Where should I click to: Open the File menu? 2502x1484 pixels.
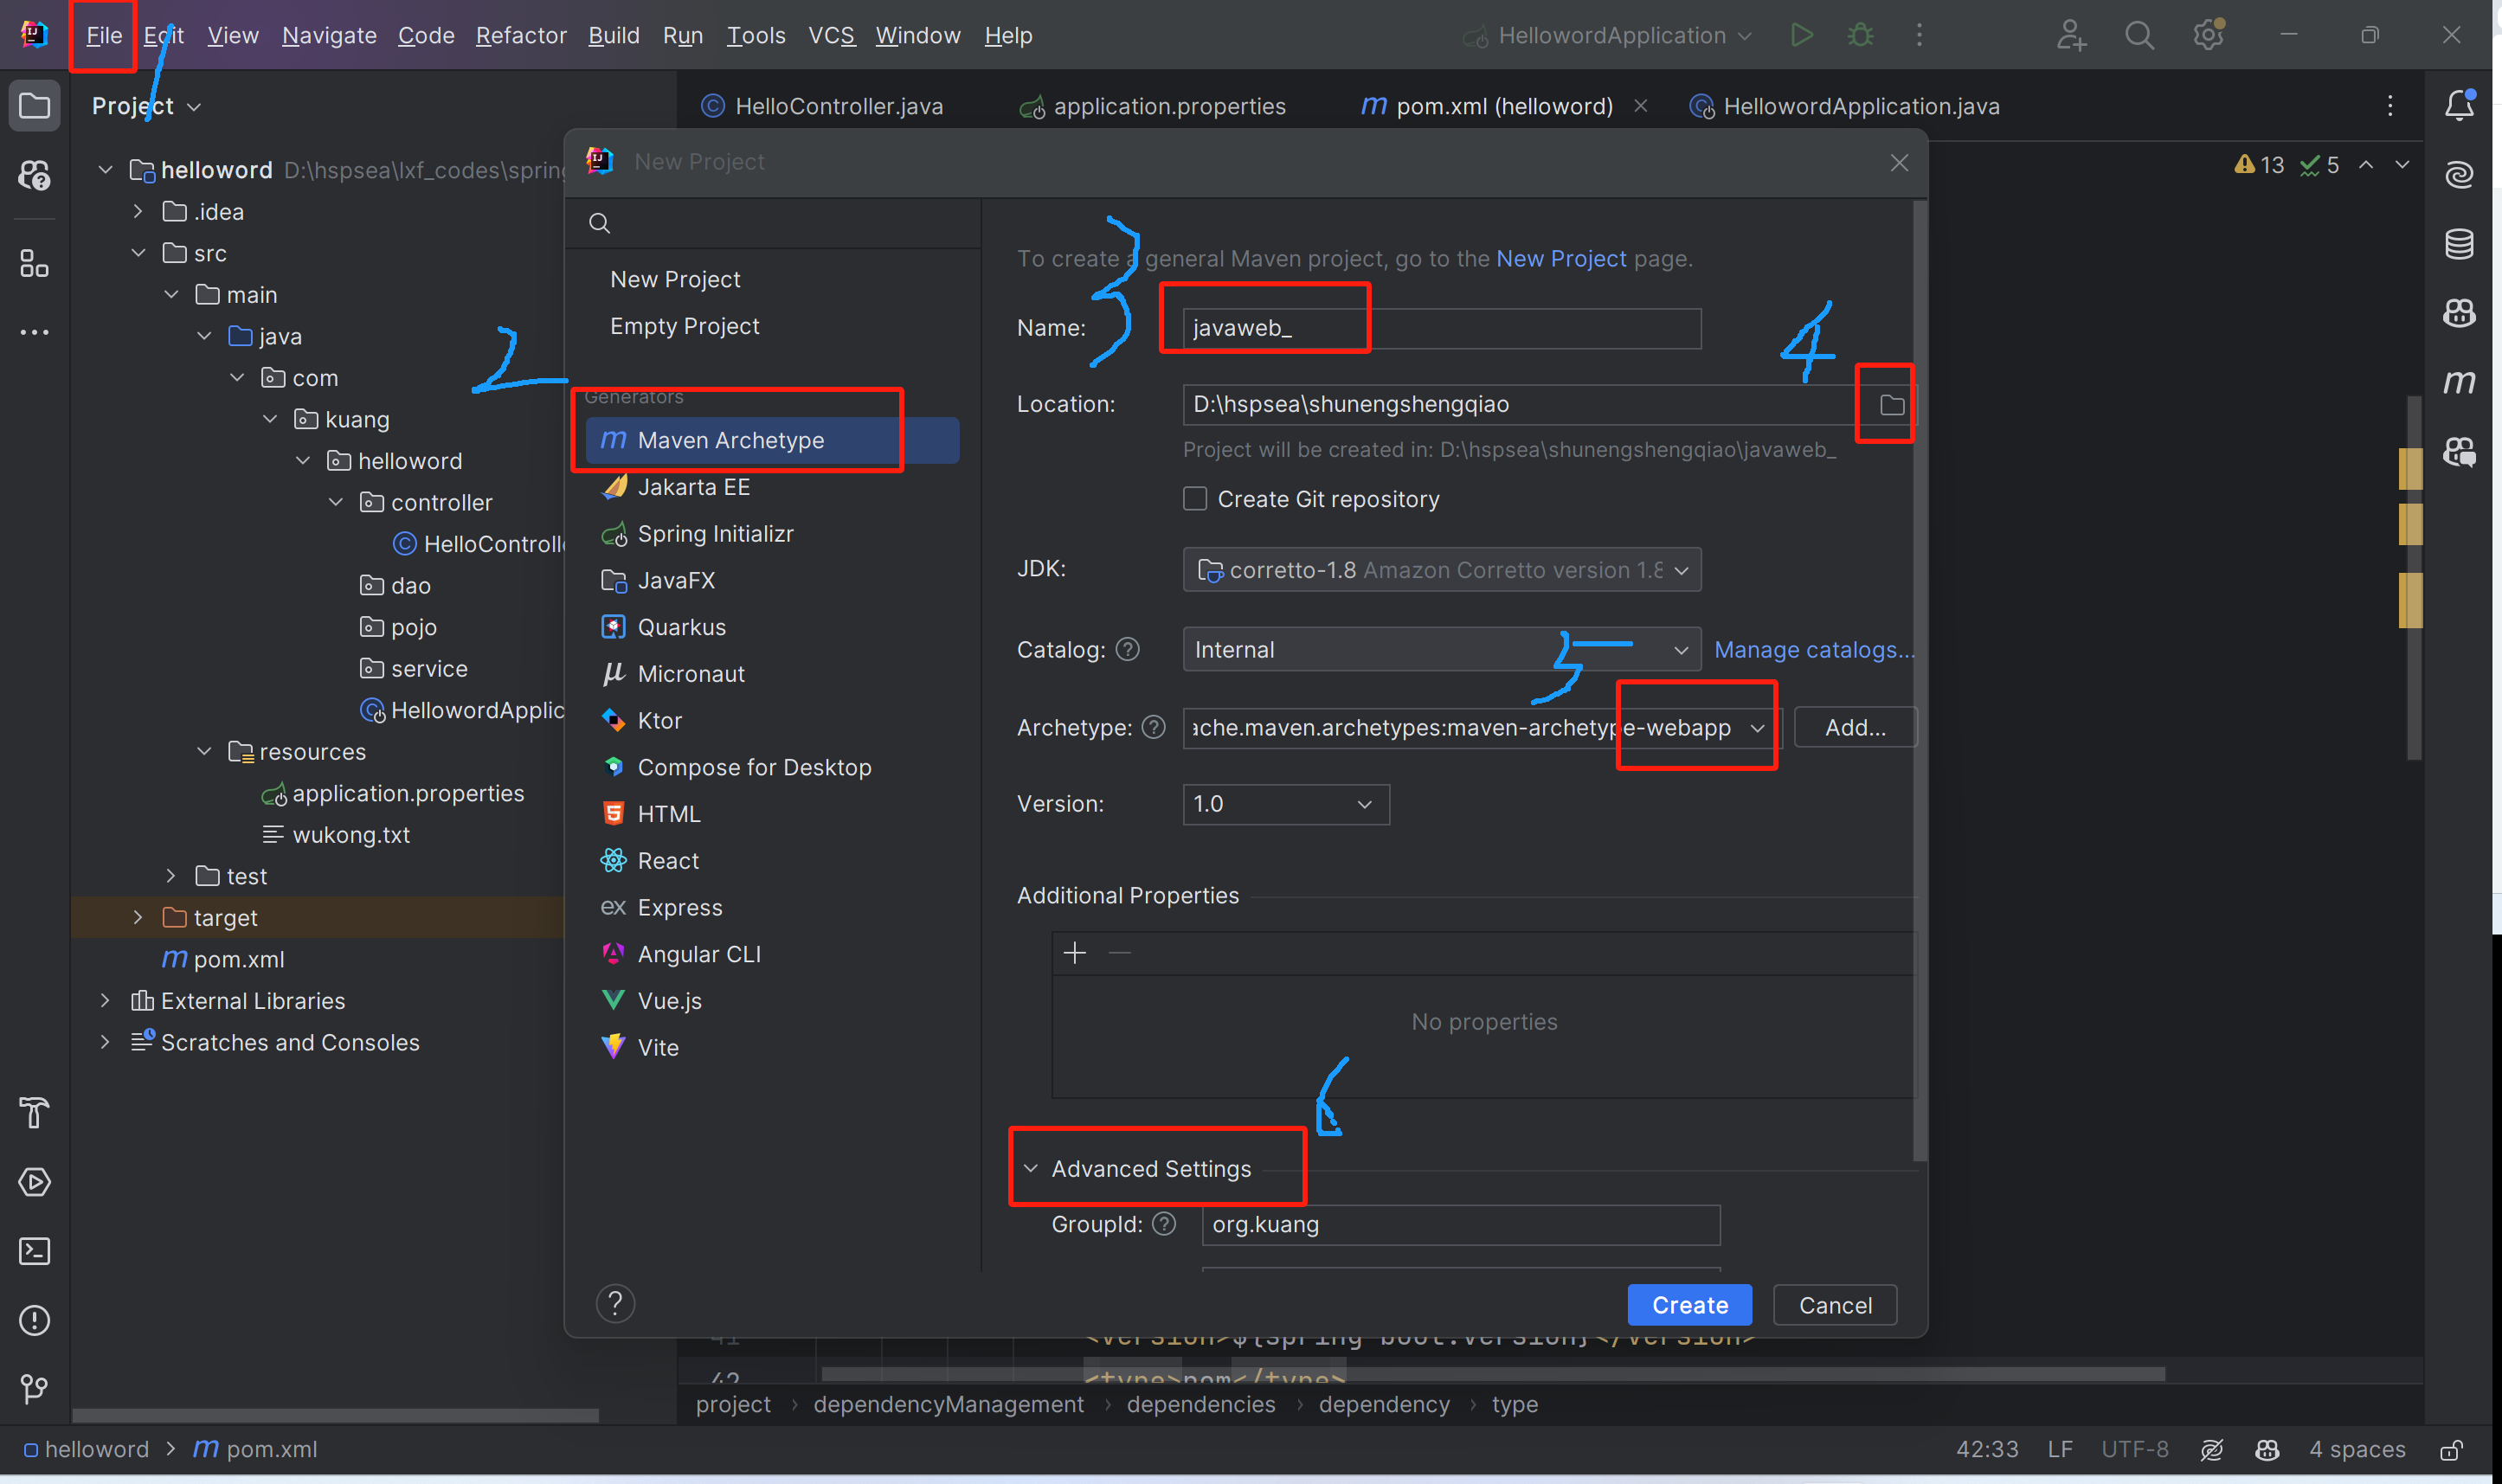coord(104,36)
